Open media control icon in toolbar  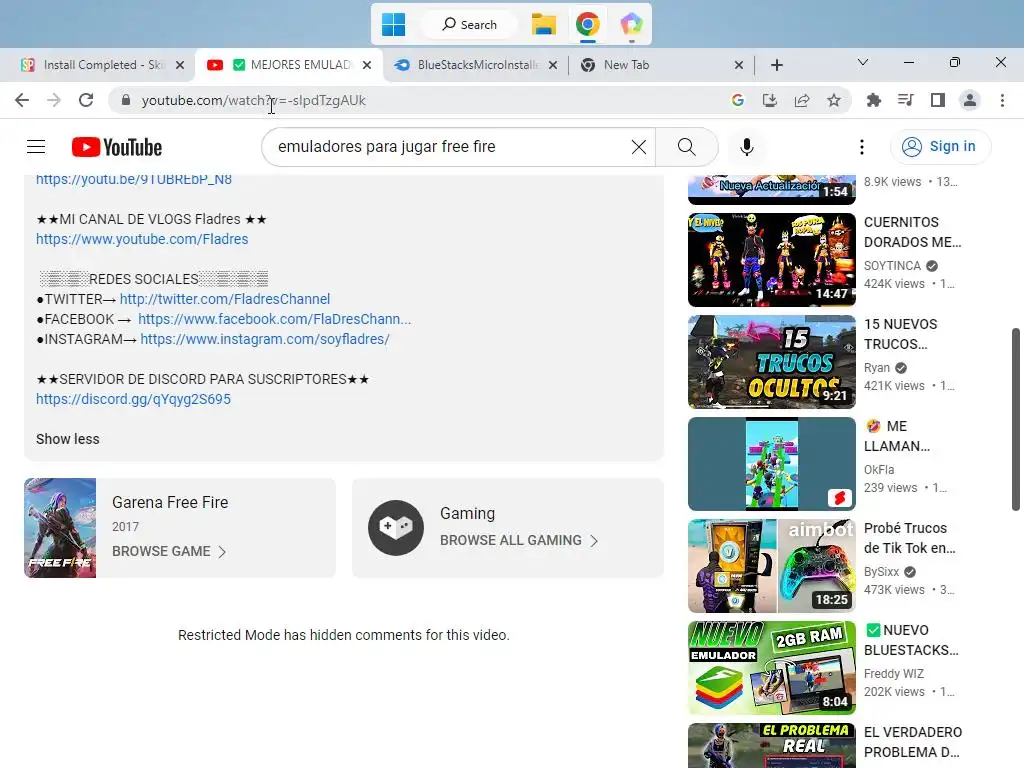pyautogui.click(x=906, y=100)
